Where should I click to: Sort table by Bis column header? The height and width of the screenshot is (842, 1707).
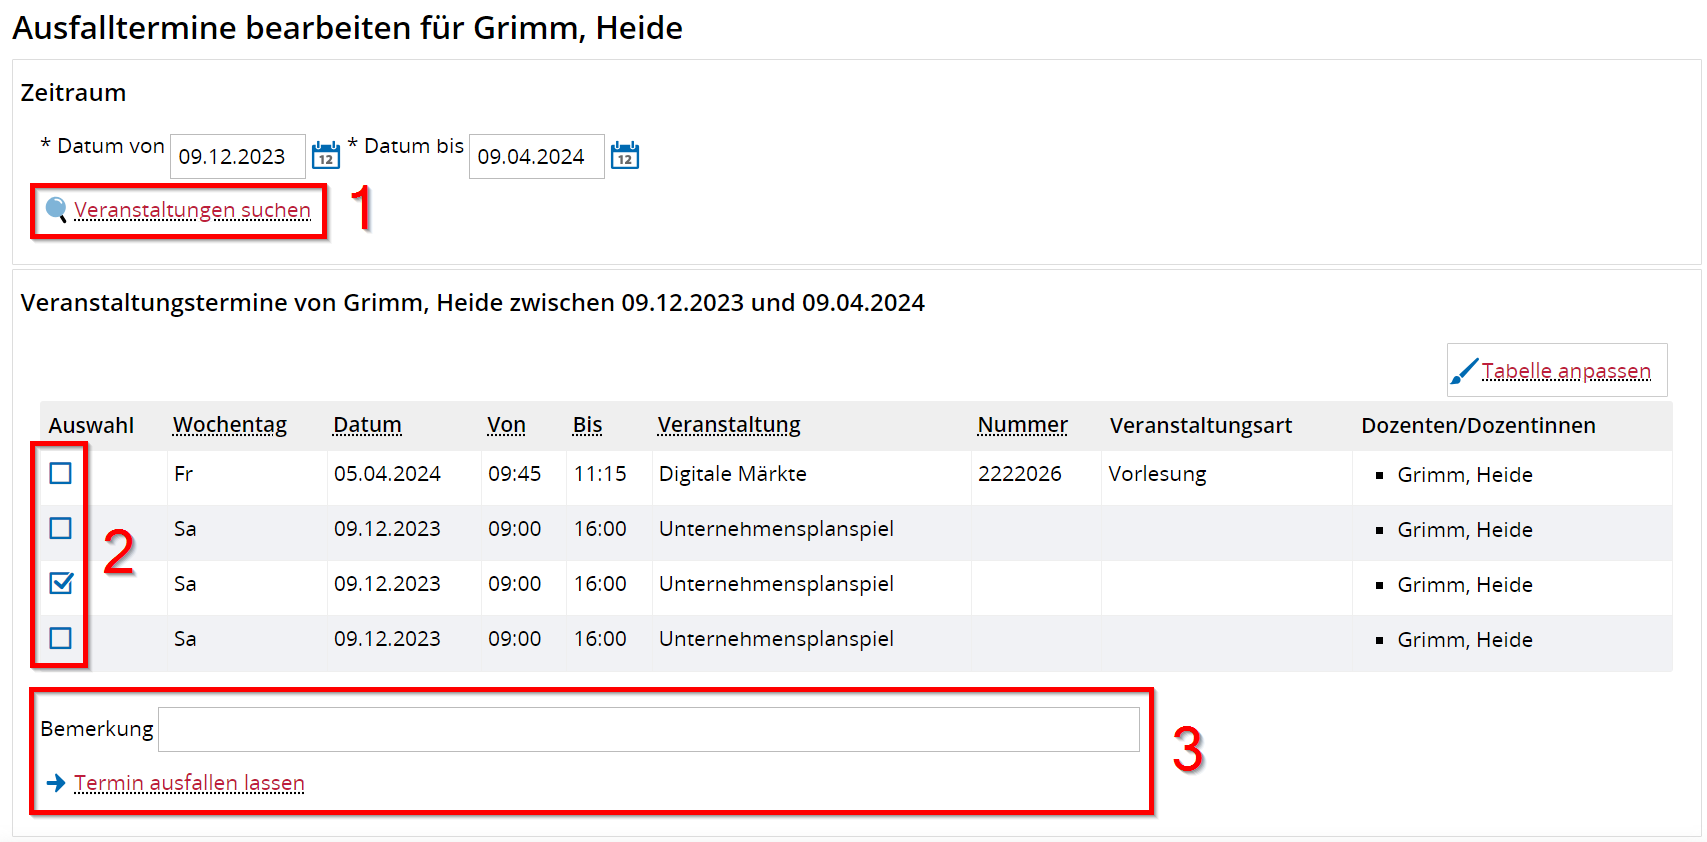(x=587, y=425)
